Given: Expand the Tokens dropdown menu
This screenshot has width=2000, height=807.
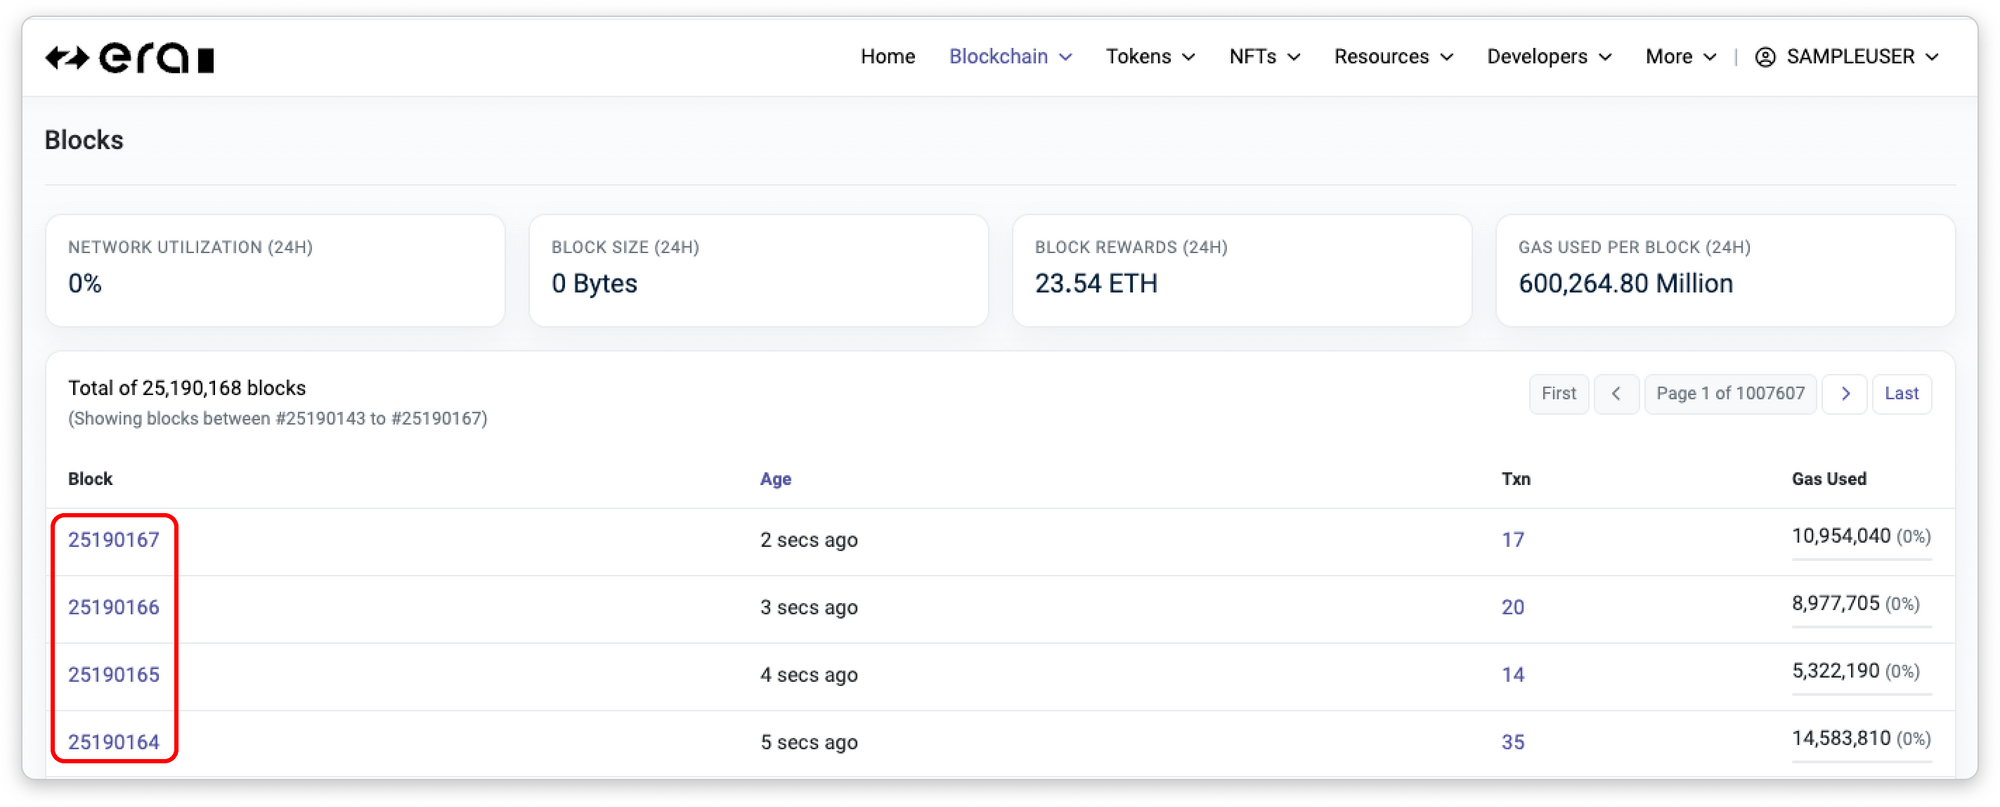Looking at the screenshot, I should pyautogui.click(x=1150, y=57).
